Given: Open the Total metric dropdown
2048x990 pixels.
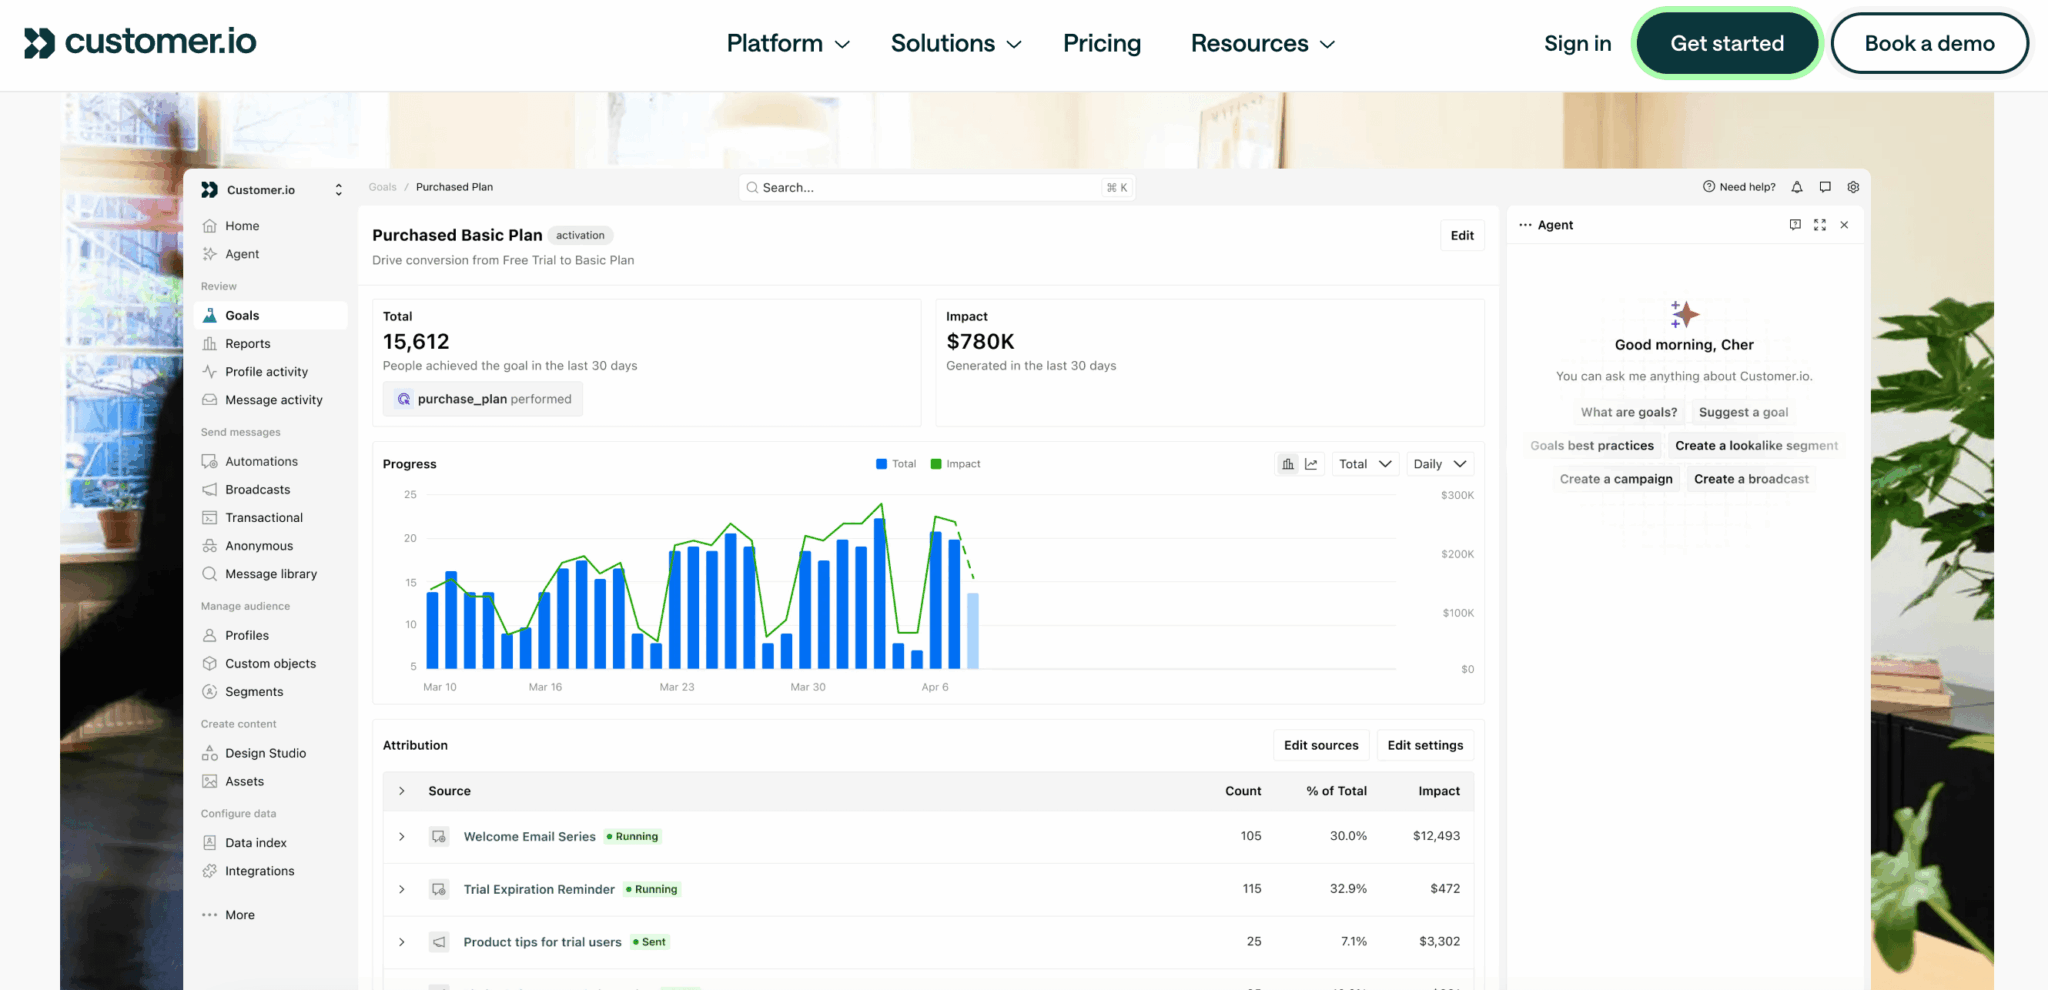Looking at the screenshot, I should tap(1365, 464).
